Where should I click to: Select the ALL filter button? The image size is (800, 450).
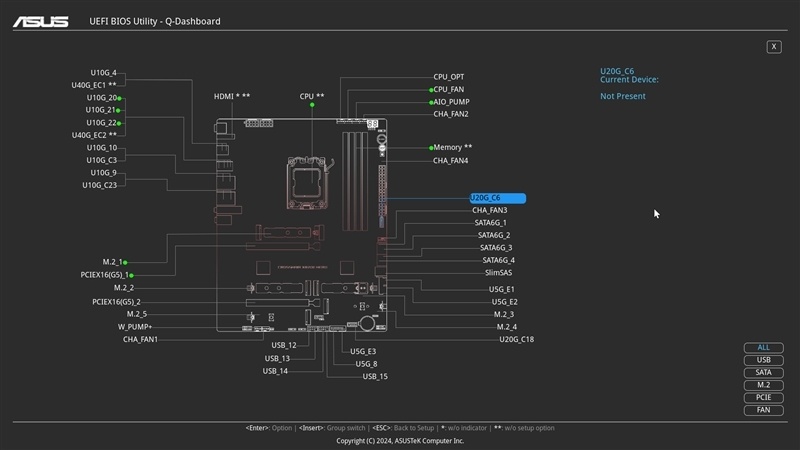pyautogui.click(x=763, y=347)
